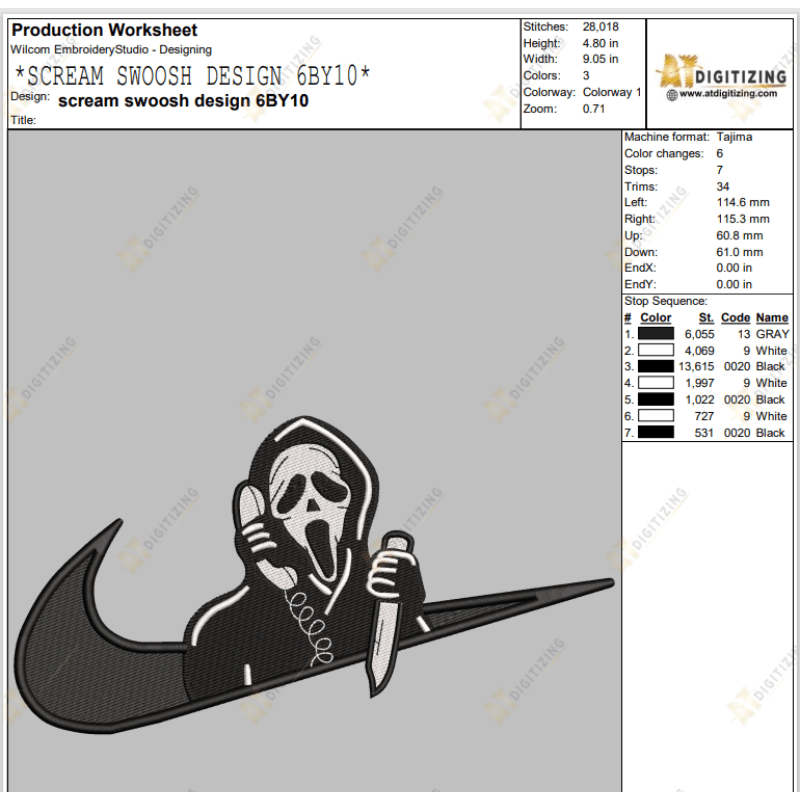This screenshot has width=800, height=800.
Task: Click the Colorway 1 value
Action: [x=609, y=91]
